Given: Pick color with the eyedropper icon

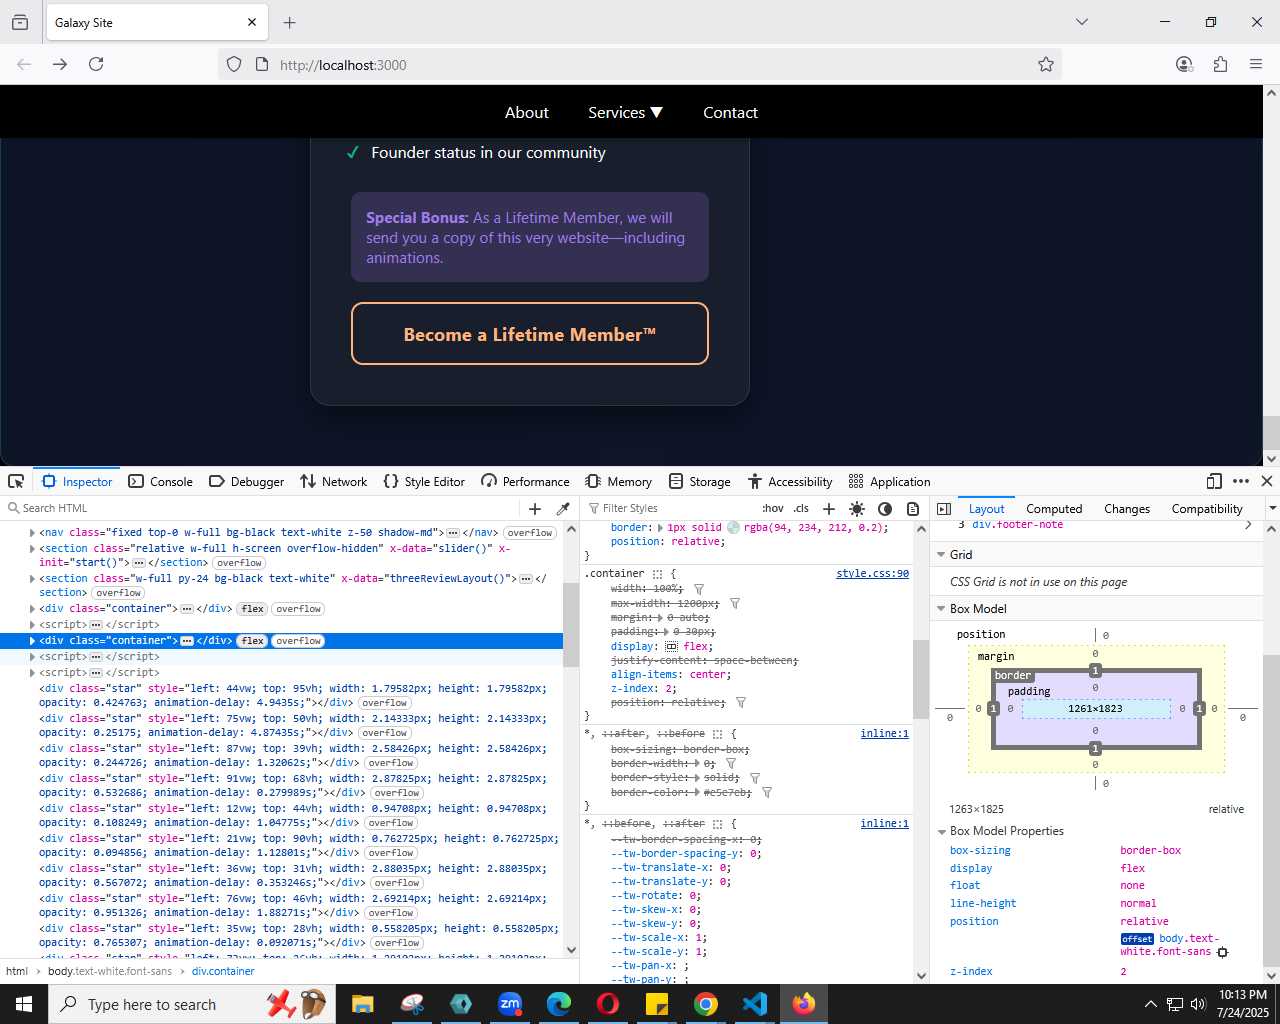Looking at the screenshot, I should (563, 509).
